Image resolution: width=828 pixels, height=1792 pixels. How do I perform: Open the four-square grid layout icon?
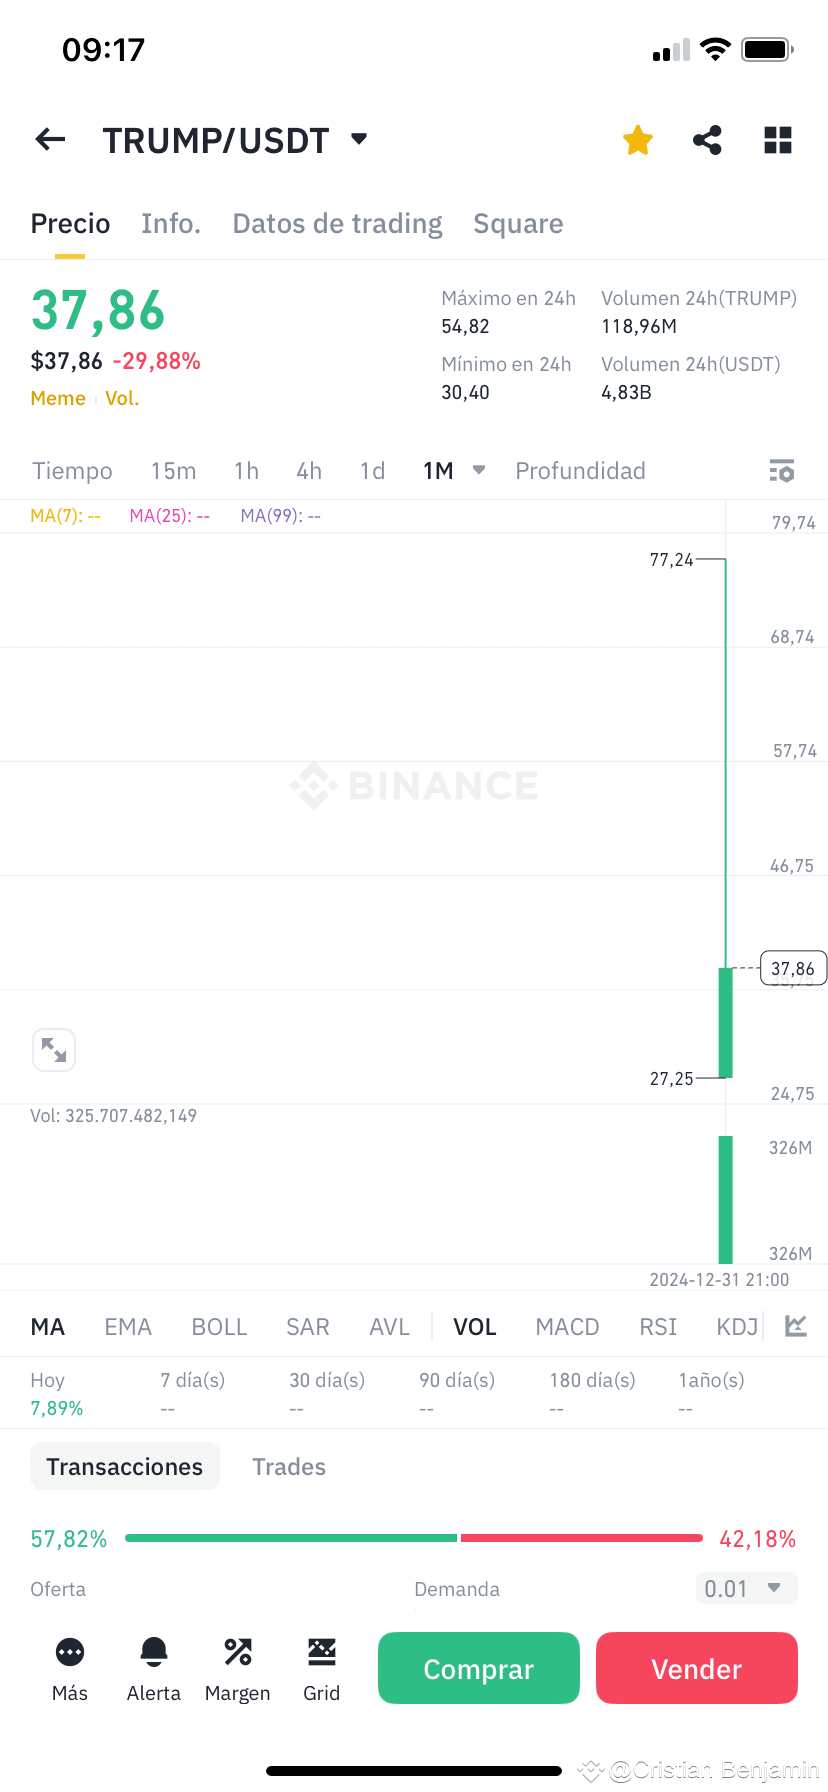[x=778, y=140]
